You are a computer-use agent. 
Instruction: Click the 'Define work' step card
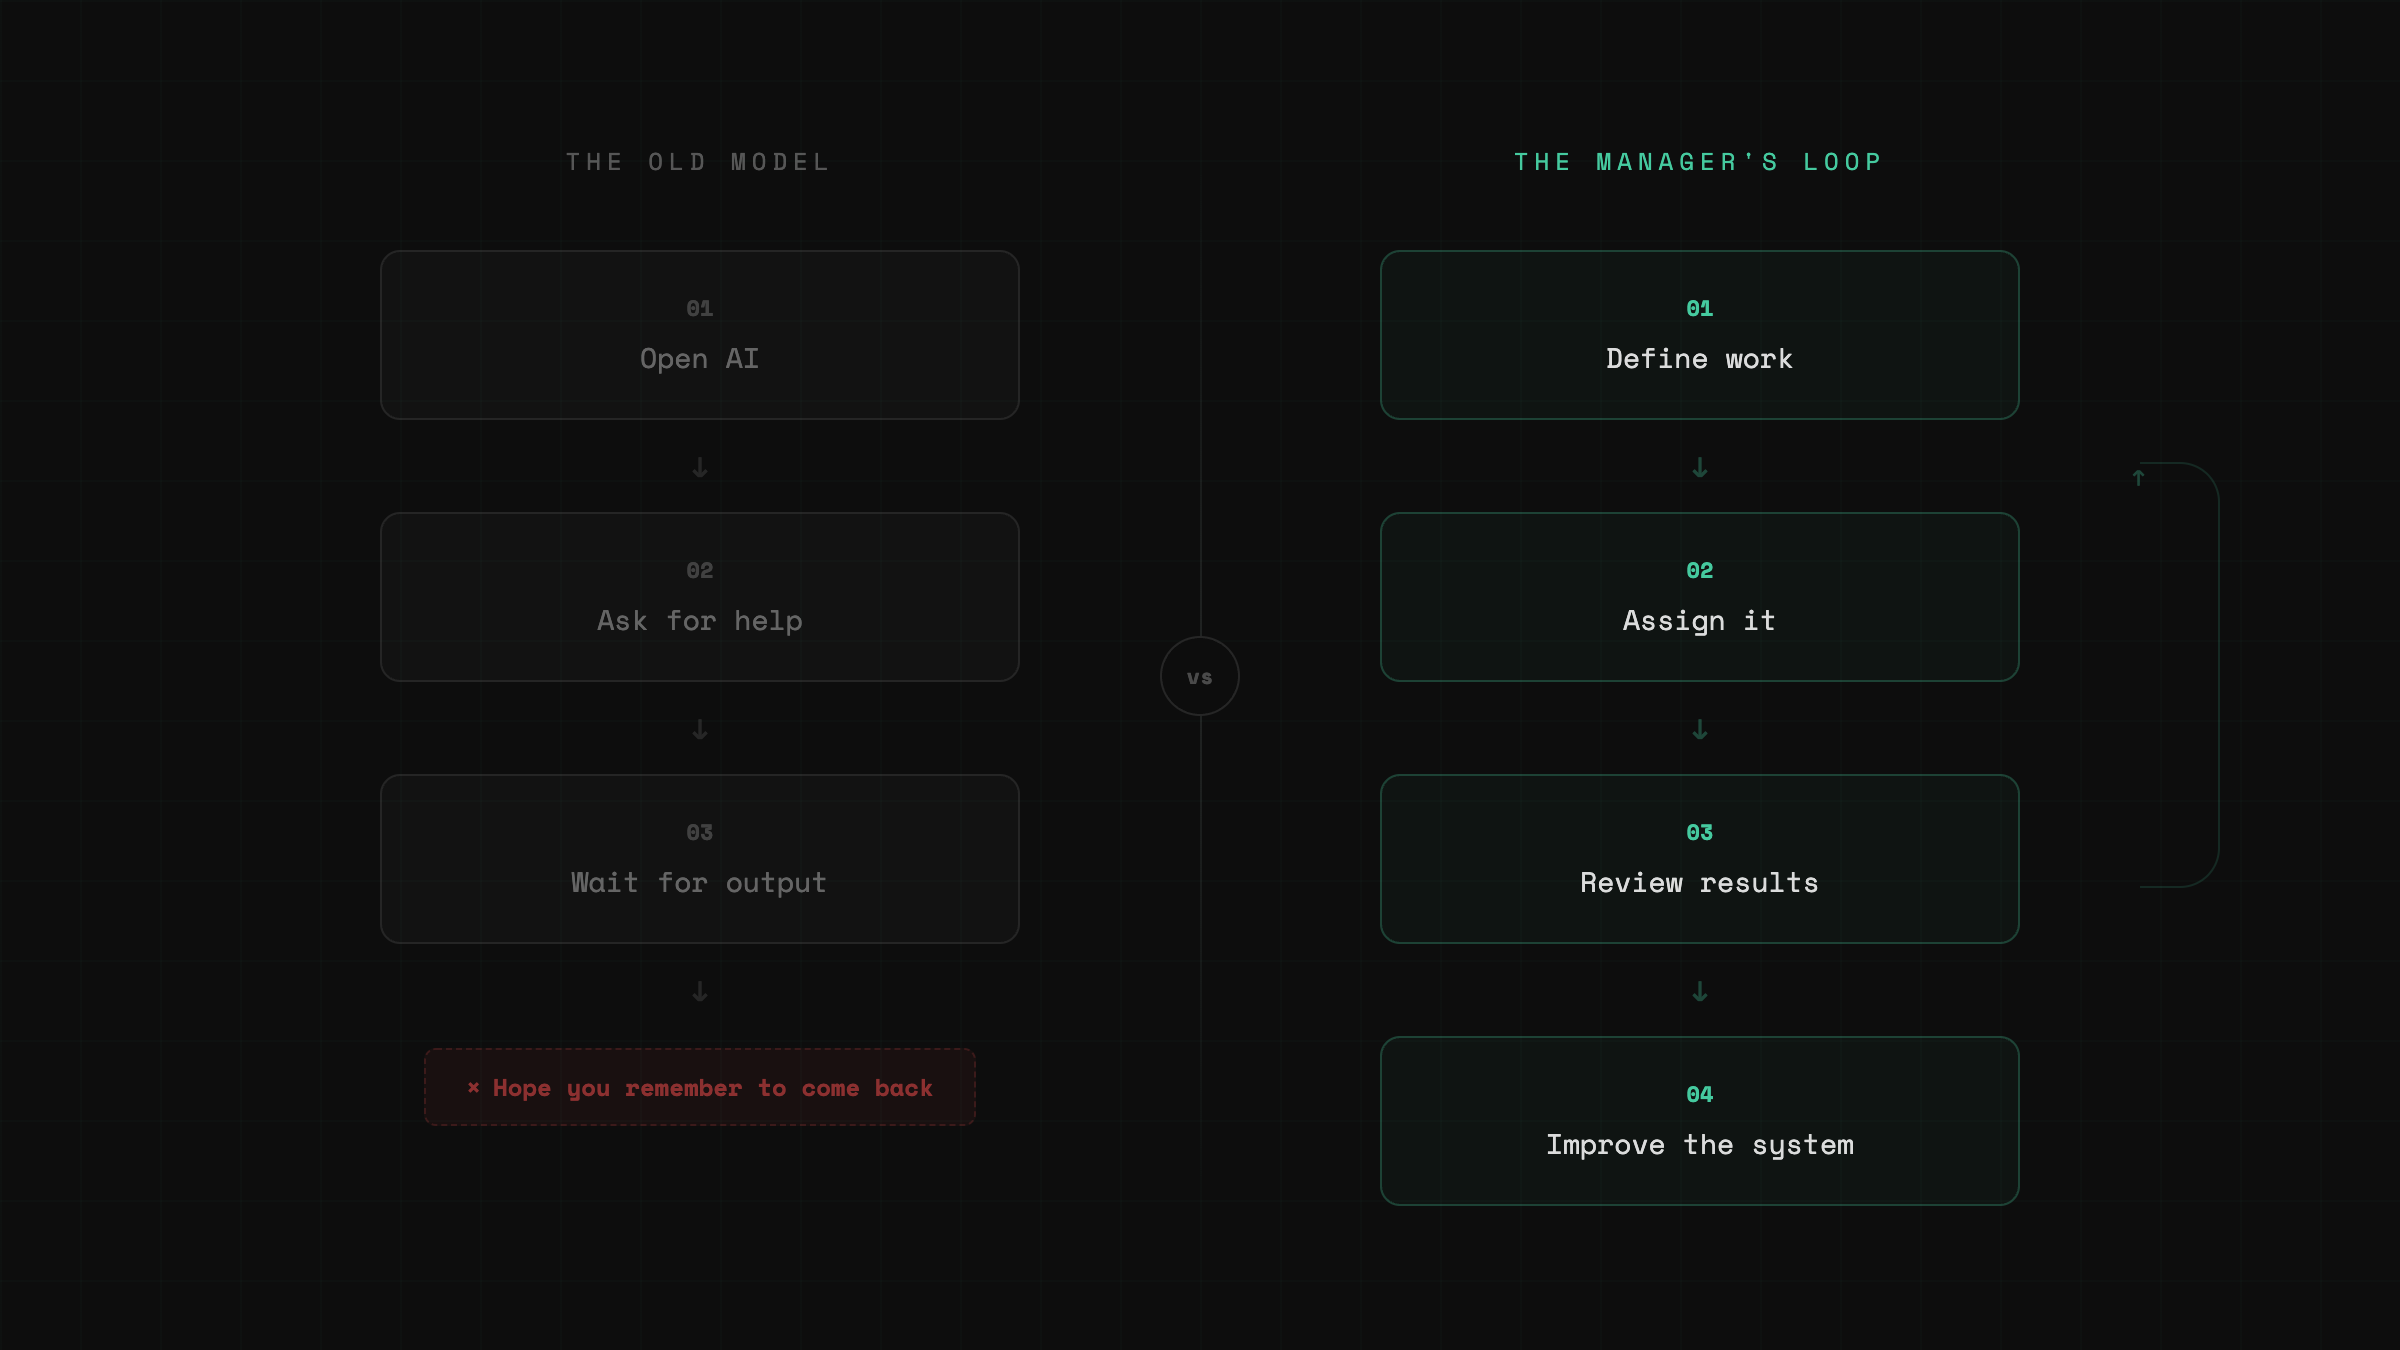(x=1699, y=335)
